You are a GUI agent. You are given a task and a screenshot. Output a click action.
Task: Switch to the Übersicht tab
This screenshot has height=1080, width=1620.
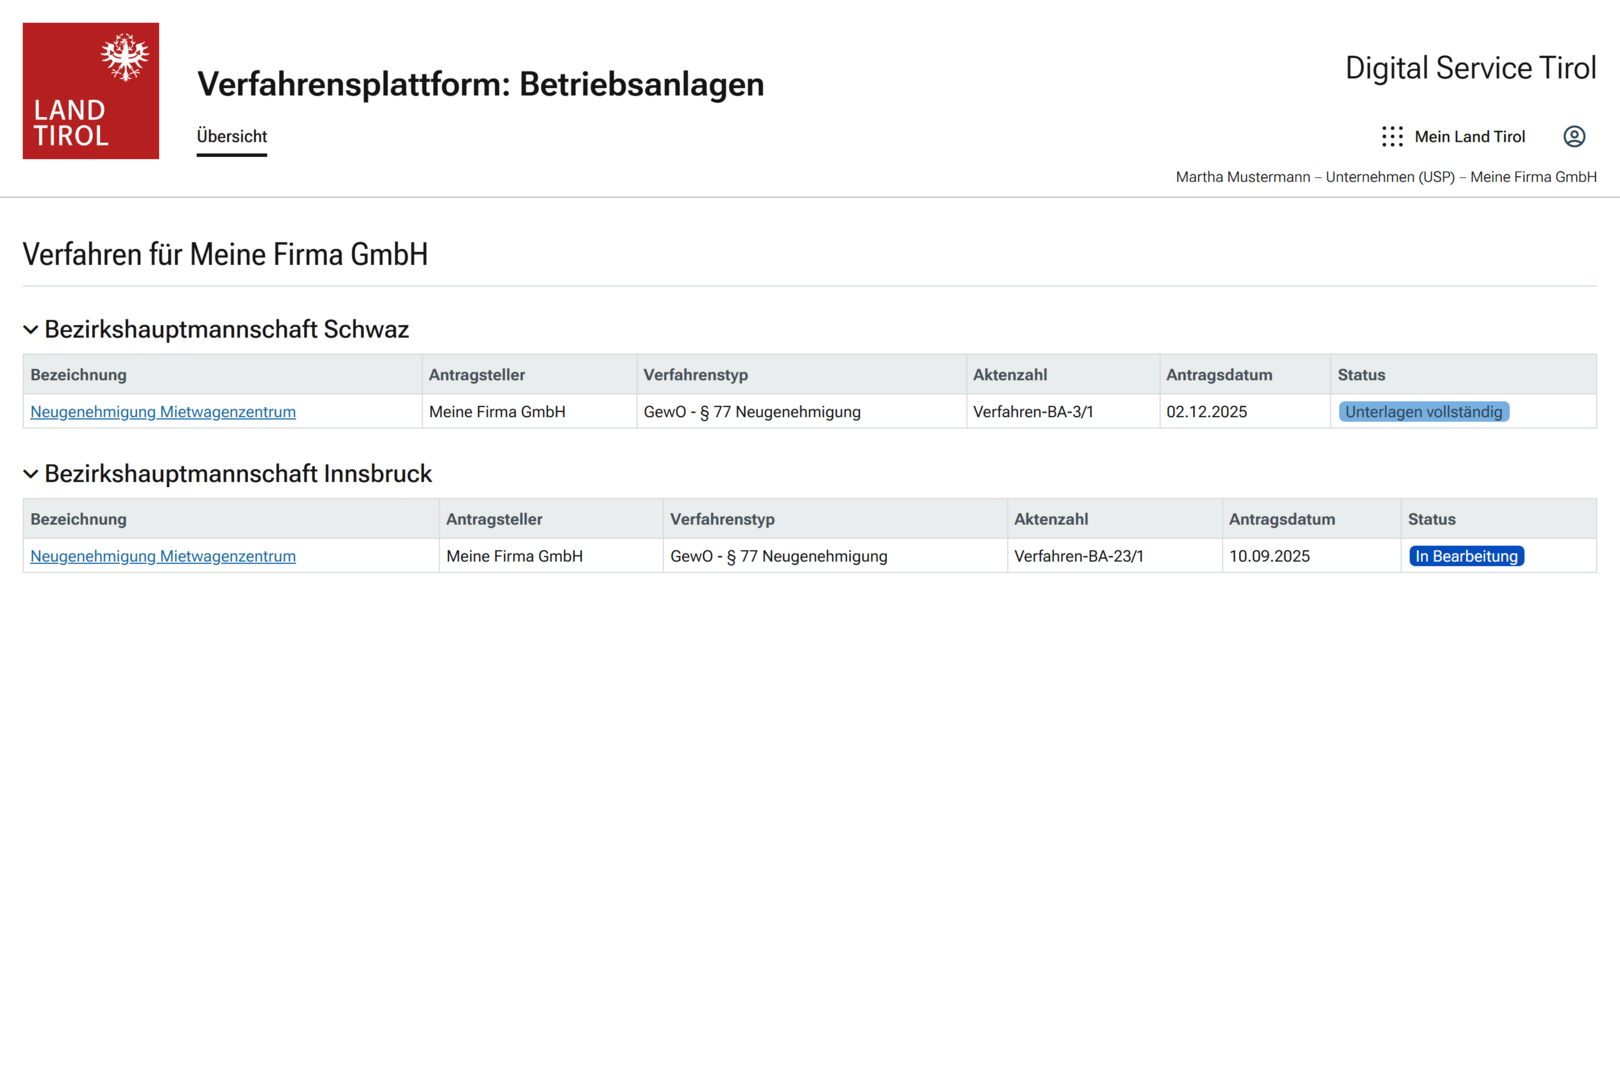[x=232, y=137]
